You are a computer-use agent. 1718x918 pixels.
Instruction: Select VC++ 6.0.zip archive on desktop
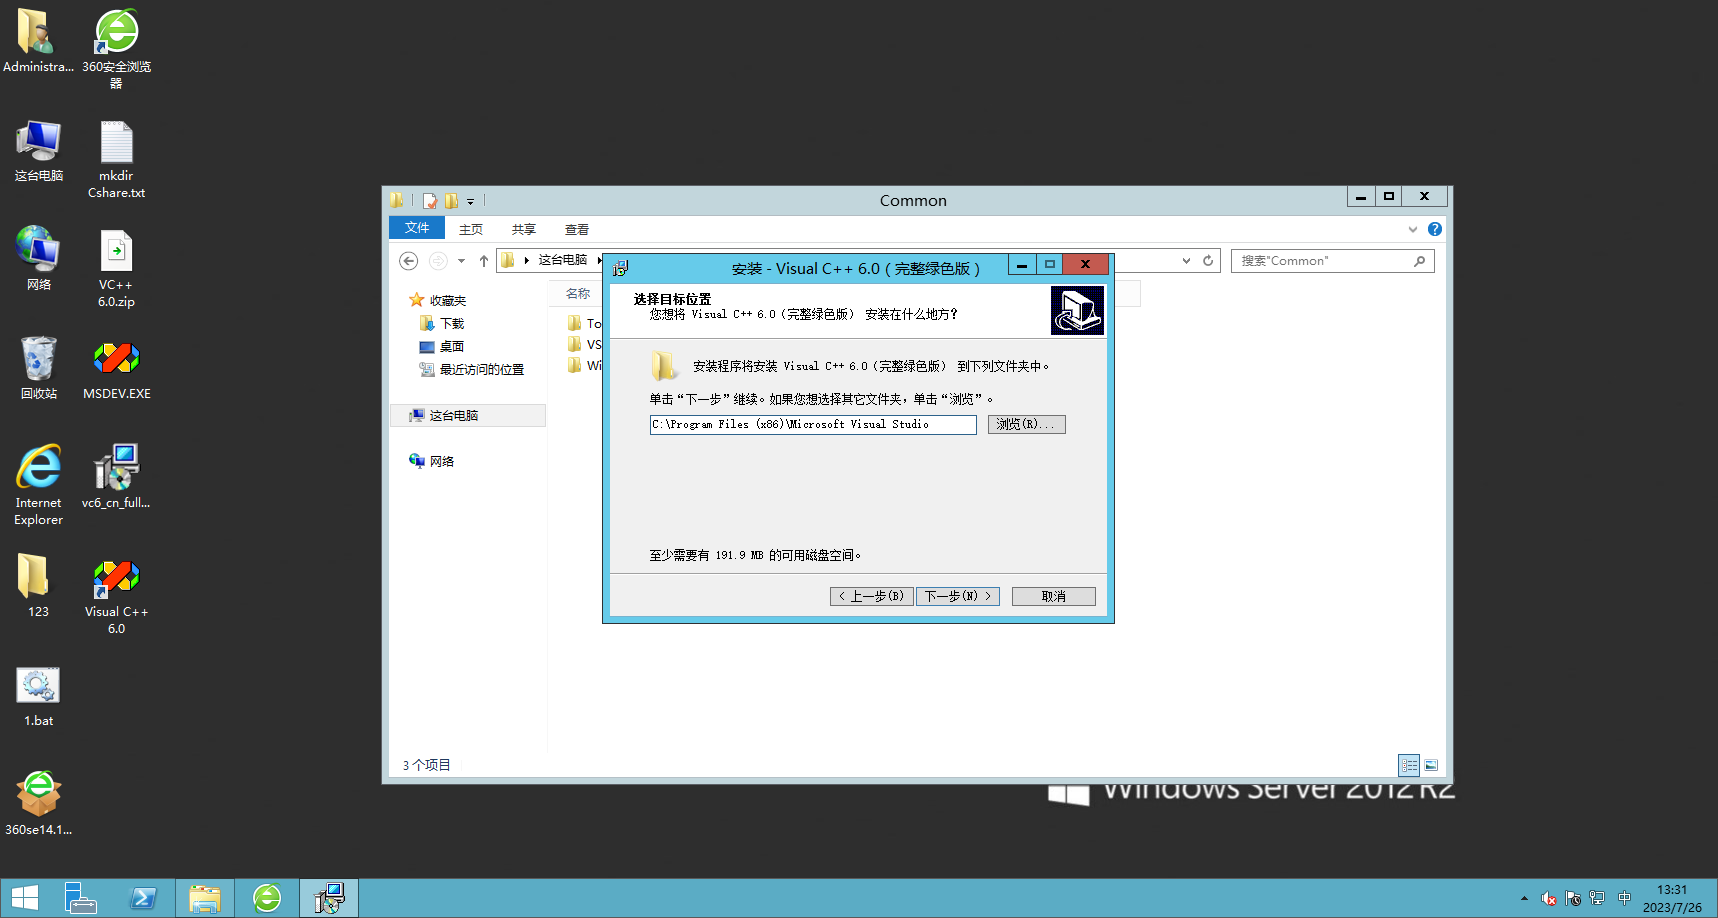pyautogui.click(x=116, y=268)
